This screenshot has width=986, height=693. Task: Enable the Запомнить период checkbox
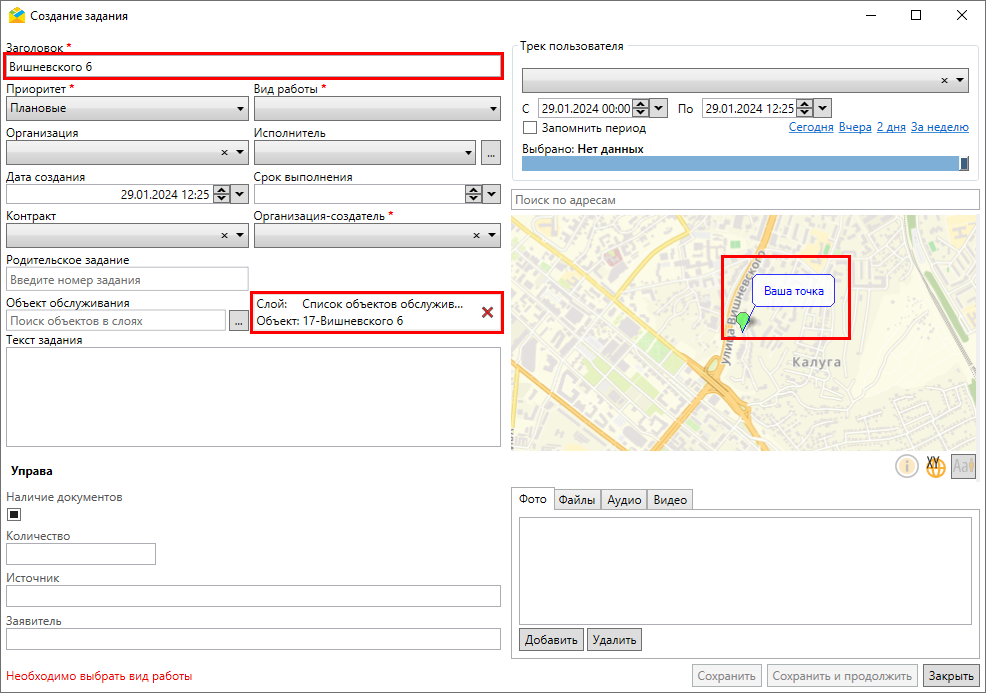(x=530, y=128)
